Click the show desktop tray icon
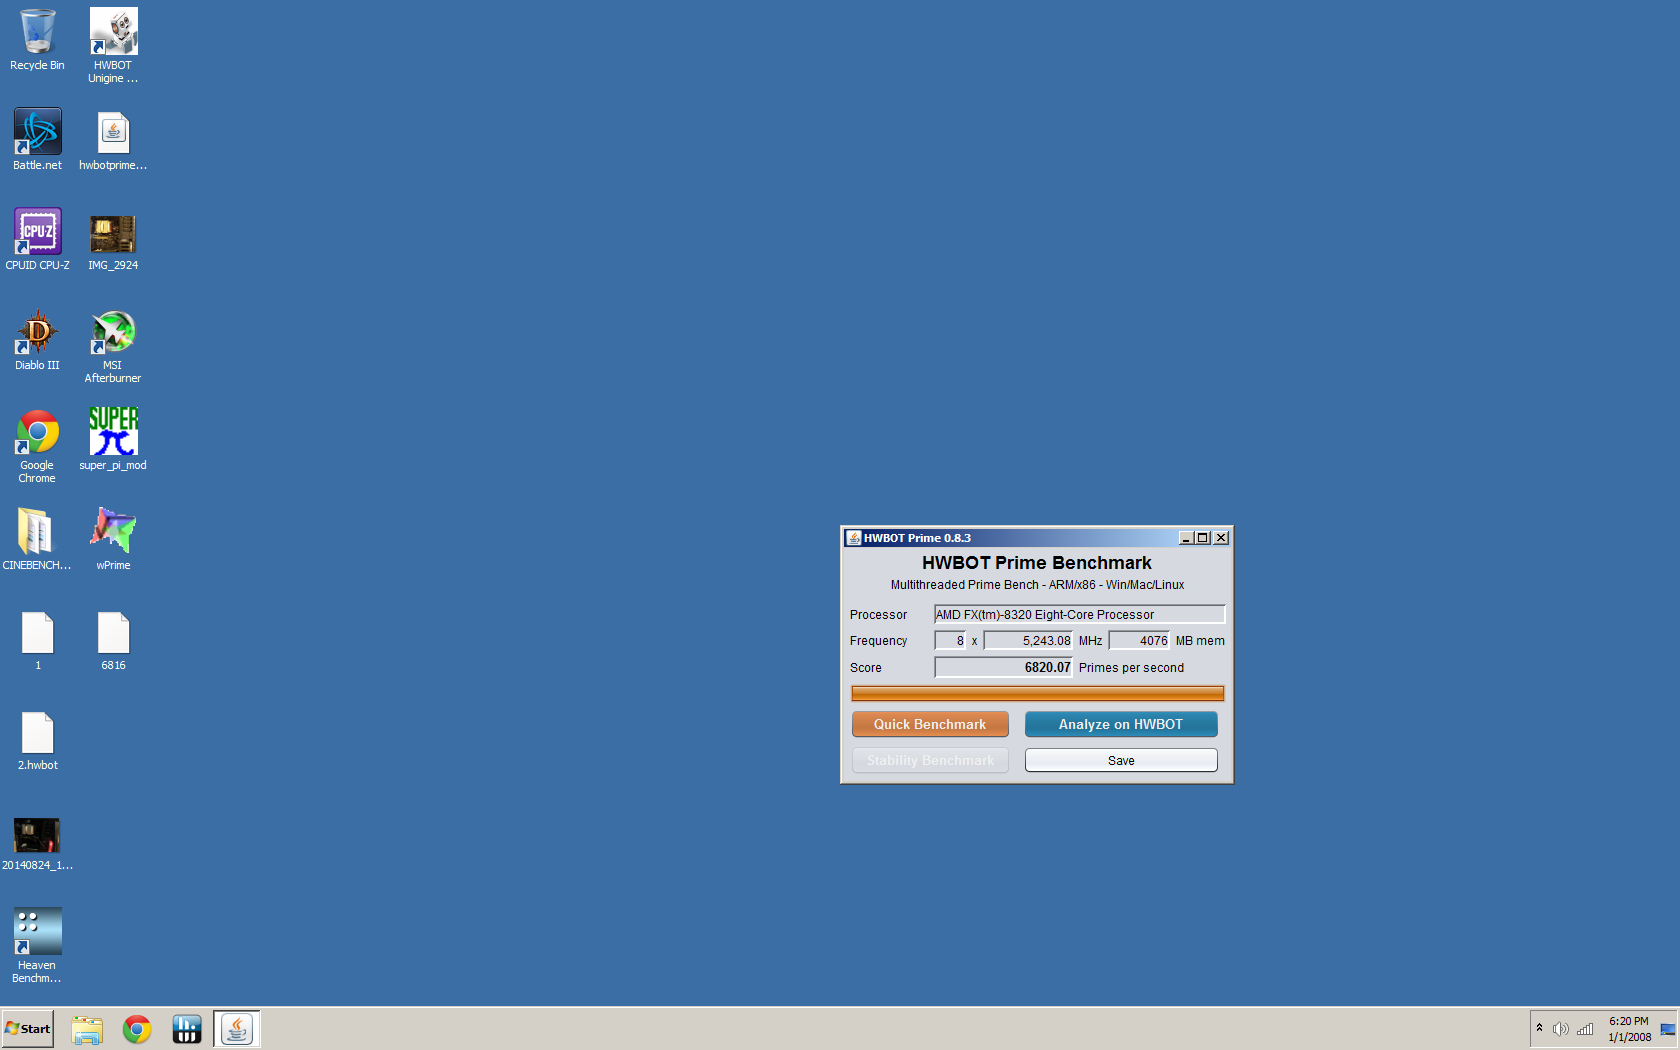The height and width of the screenshot is (1050, 1680). click(1668, 1029)
